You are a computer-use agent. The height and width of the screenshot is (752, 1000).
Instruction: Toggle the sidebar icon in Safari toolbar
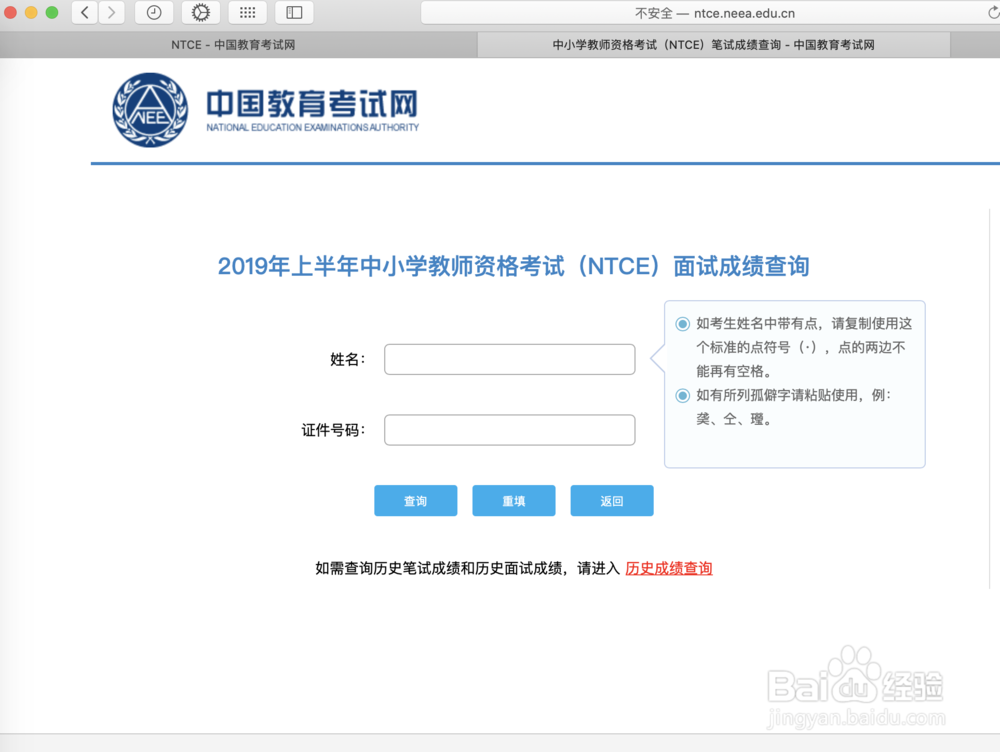pos(294,12)
